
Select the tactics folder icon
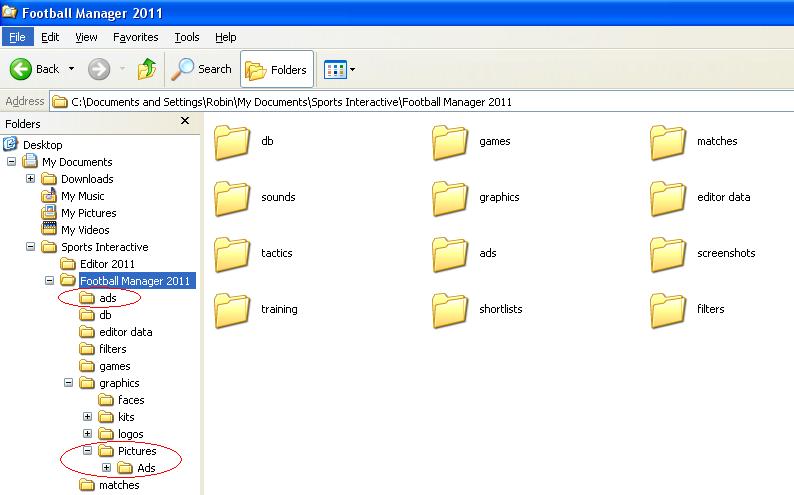(x=232, y=255)
